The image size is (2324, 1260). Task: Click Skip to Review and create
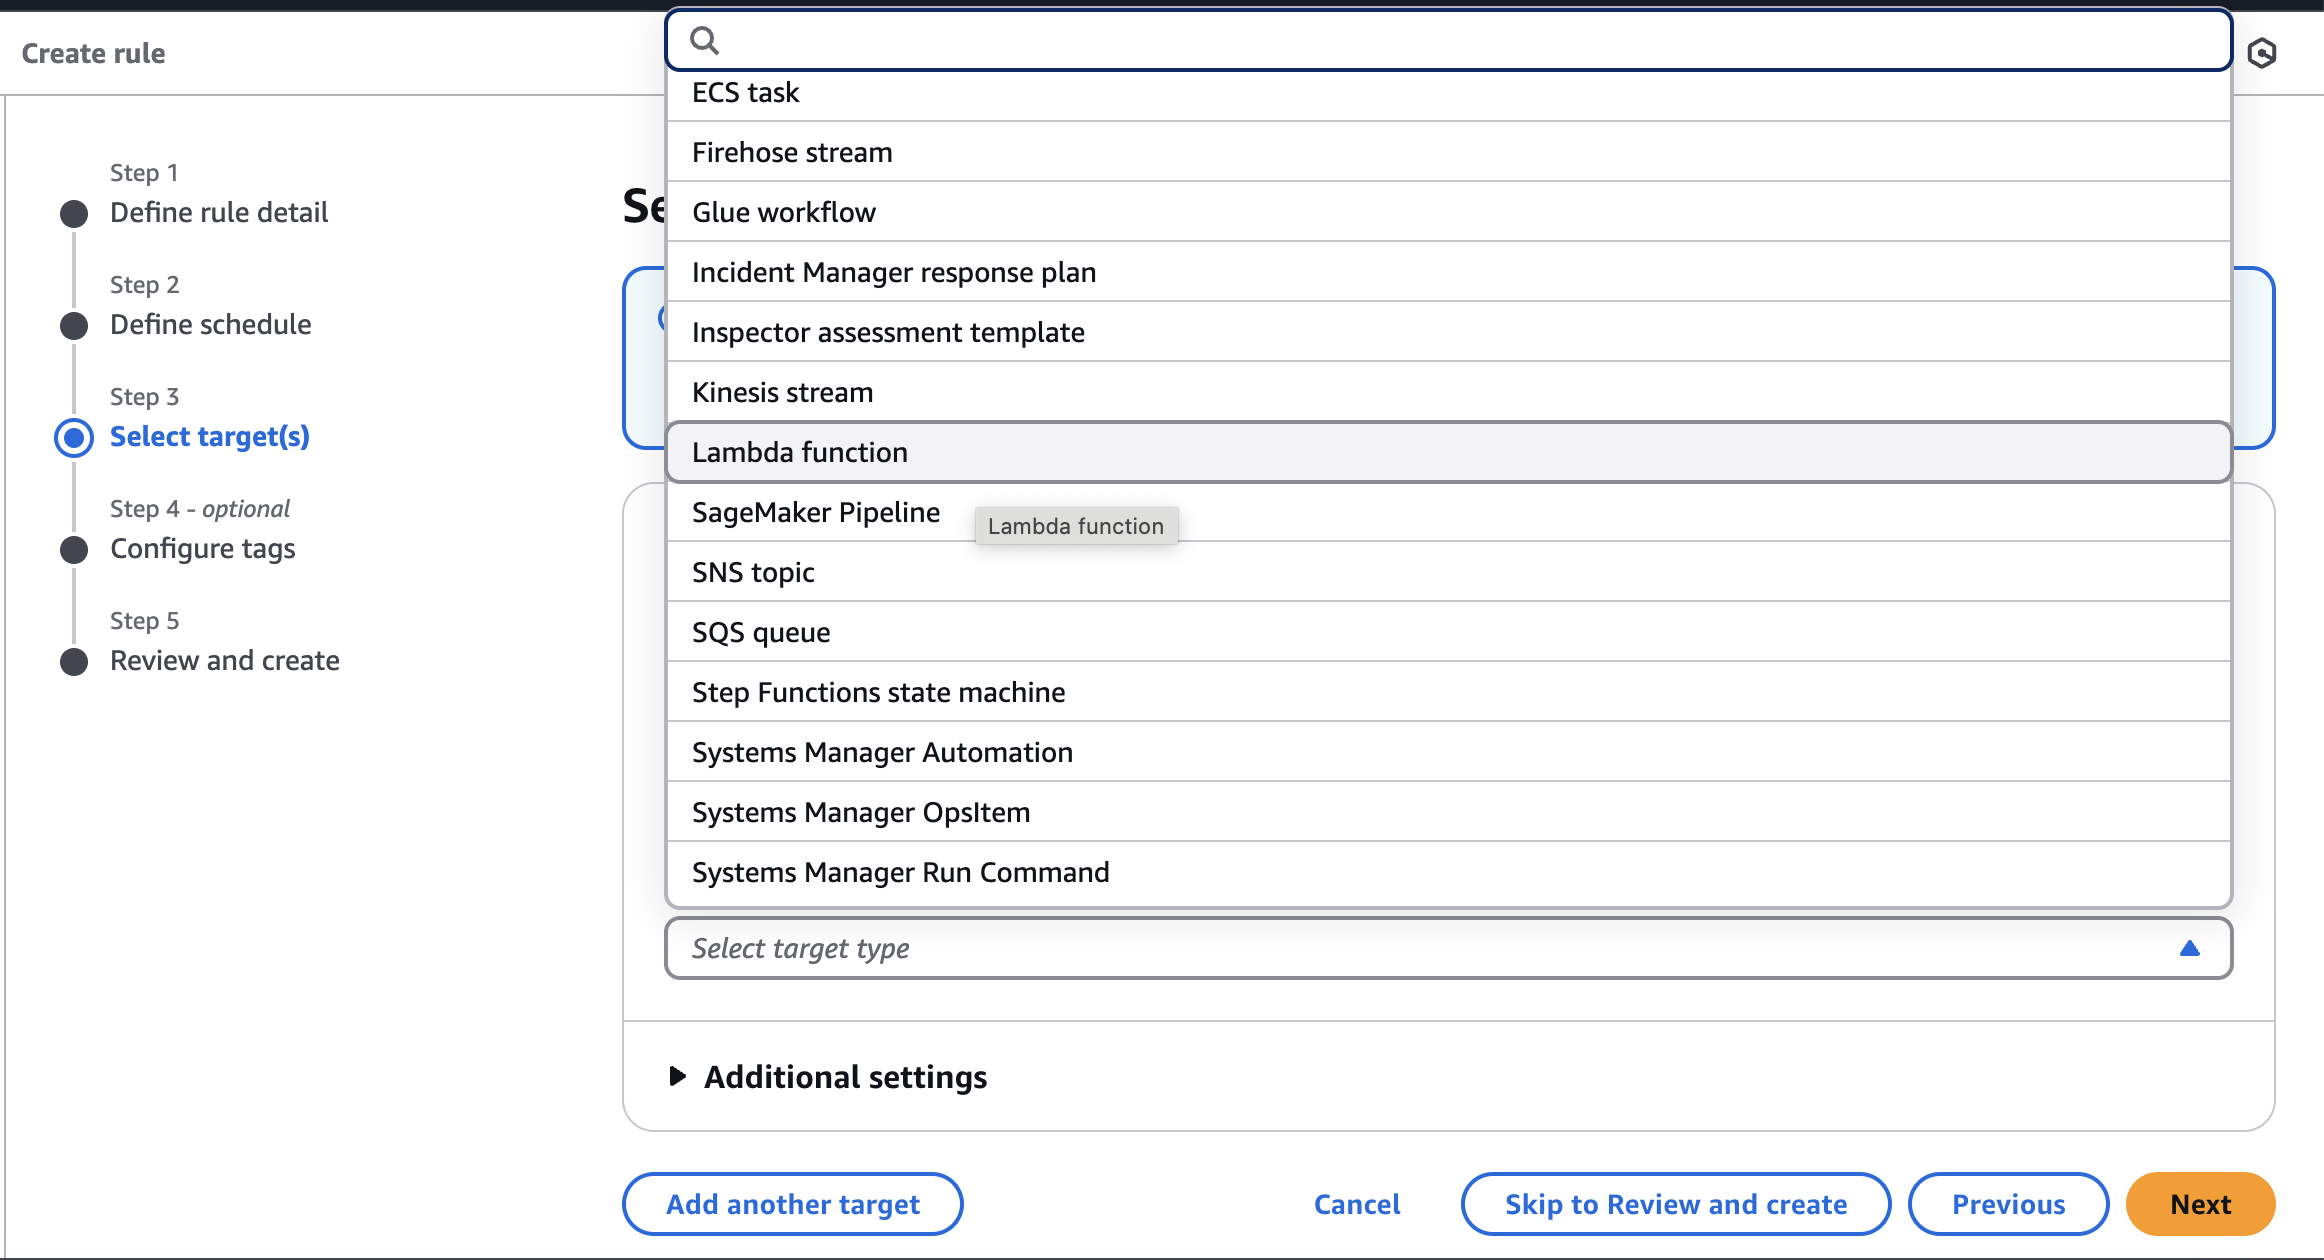(1675, 1204)
